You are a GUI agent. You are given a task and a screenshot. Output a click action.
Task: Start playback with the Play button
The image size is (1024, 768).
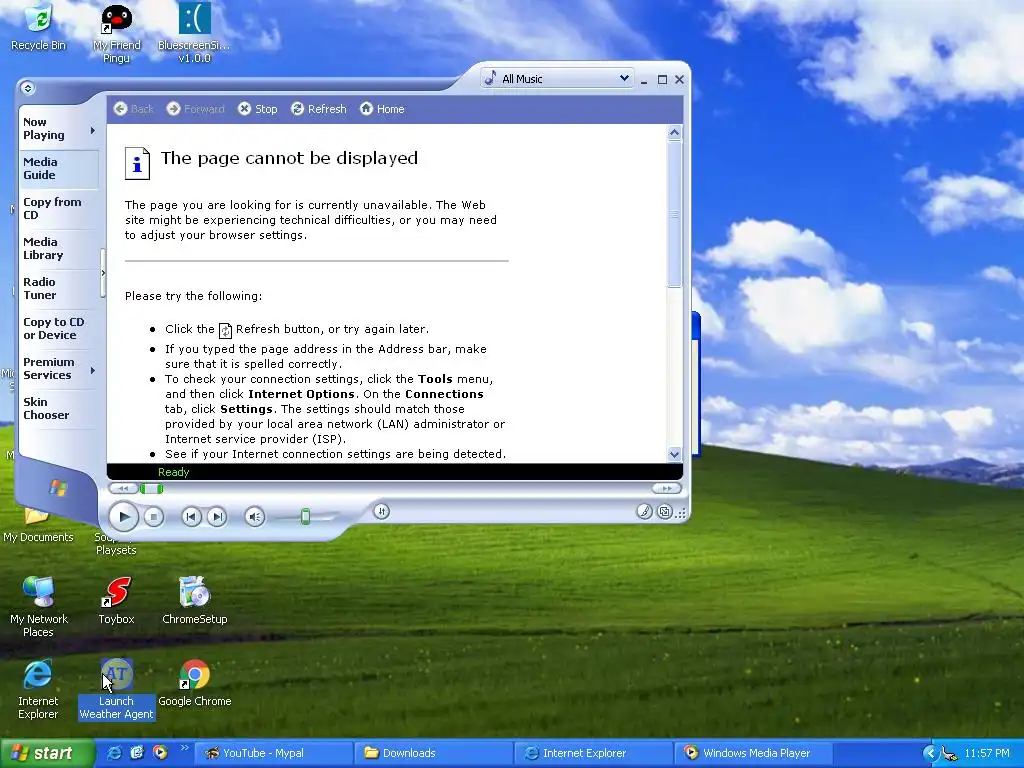click(123, 517)
